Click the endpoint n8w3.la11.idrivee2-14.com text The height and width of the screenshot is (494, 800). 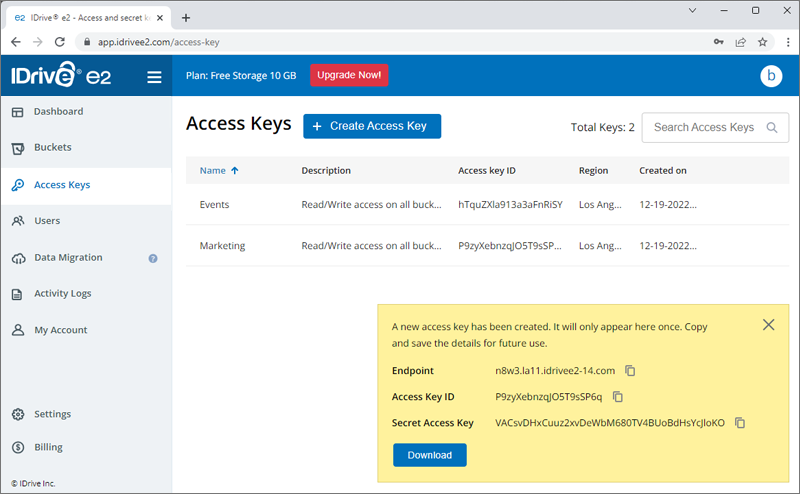[555, 371]
